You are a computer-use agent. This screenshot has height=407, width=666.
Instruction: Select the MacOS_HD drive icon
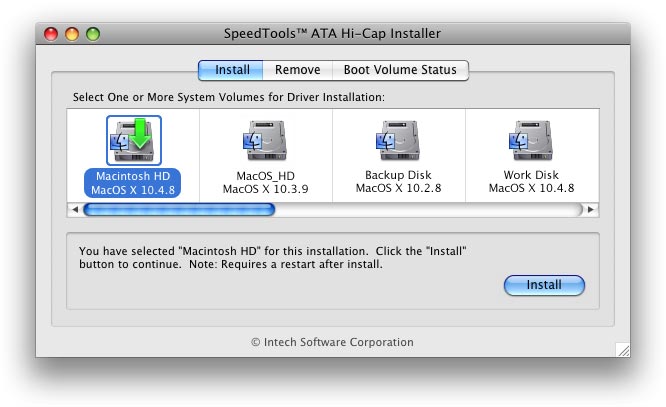(265, 141)
